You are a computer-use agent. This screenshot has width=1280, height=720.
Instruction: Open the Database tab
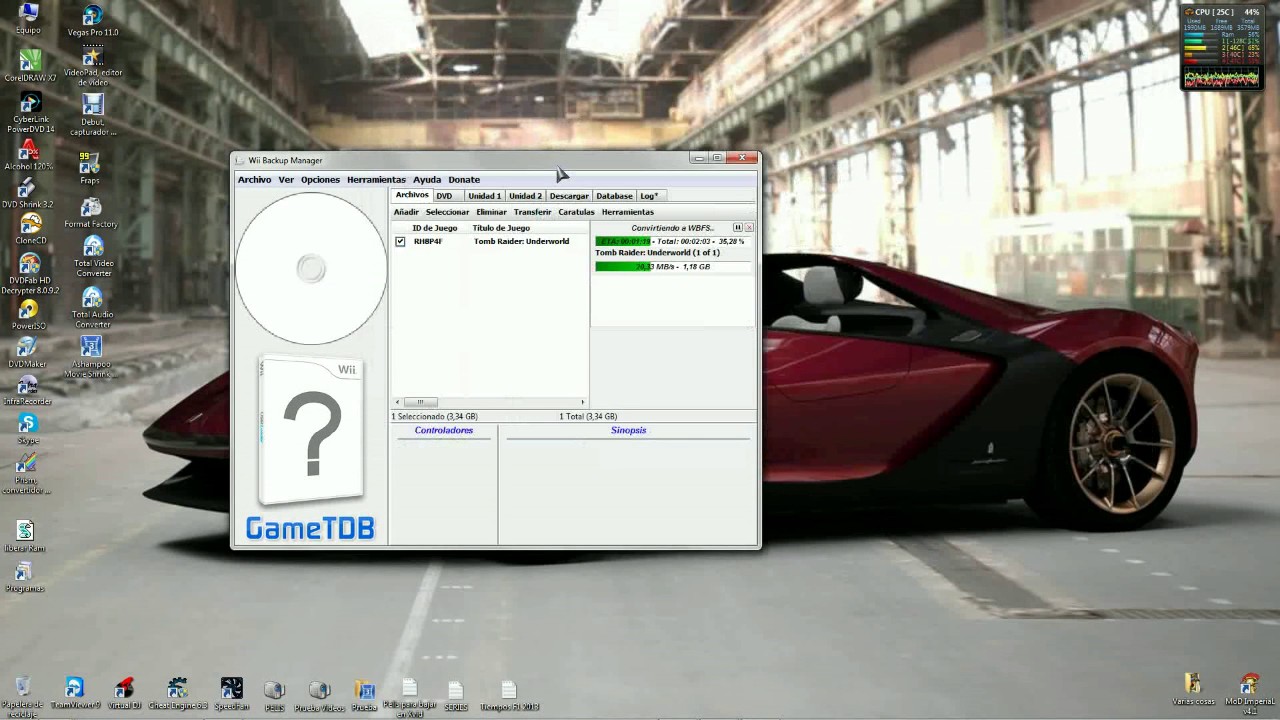[x=614, y=196]
